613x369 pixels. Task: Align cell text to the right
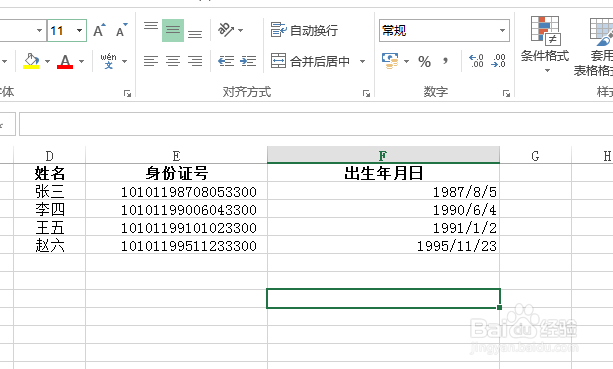click(195, 61)
